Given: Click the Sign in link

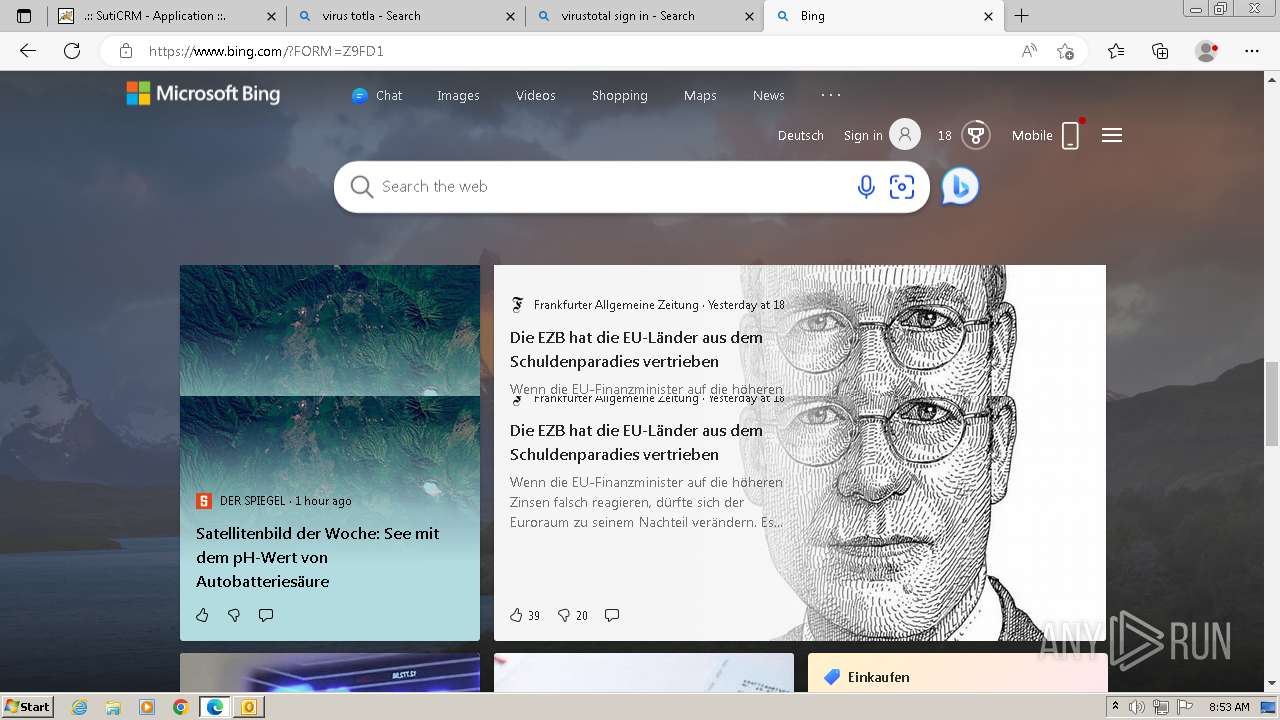Looking at the screenshot, I should click(x=863, y=135).
